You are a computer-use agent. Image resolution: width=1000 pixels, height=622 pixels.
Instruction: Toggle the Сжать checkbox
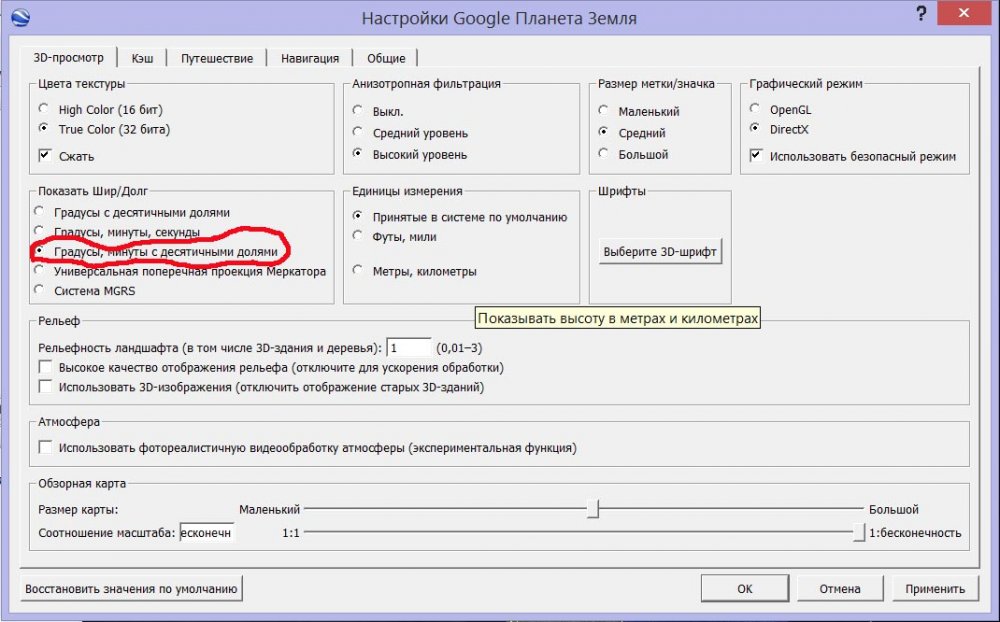coord(66,156)
